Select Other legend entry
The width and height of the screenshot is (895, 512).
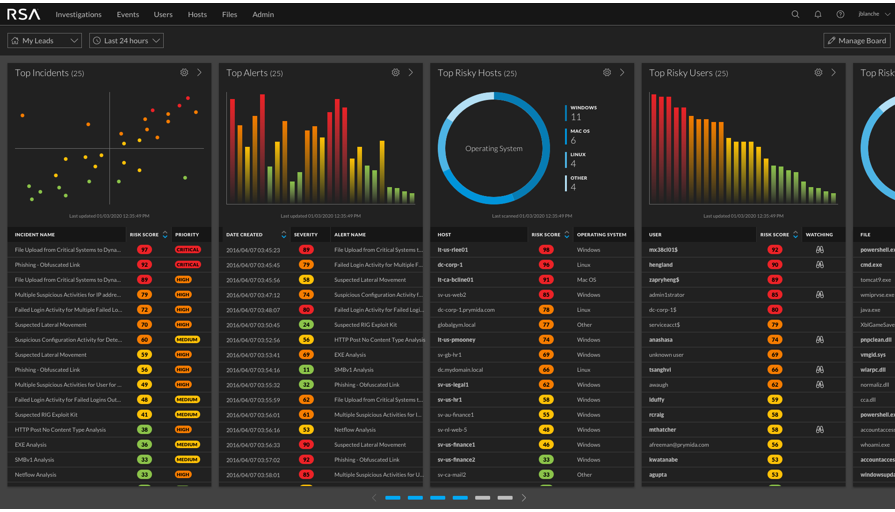coord(576,183)
